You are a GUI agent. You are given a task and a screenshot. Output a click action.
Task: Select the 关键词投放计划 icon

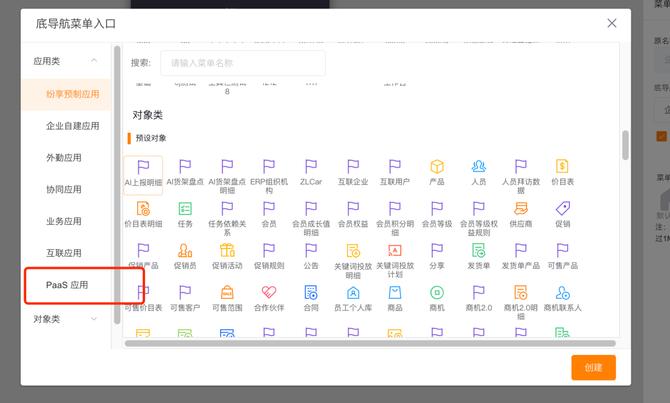pos(394,251)
